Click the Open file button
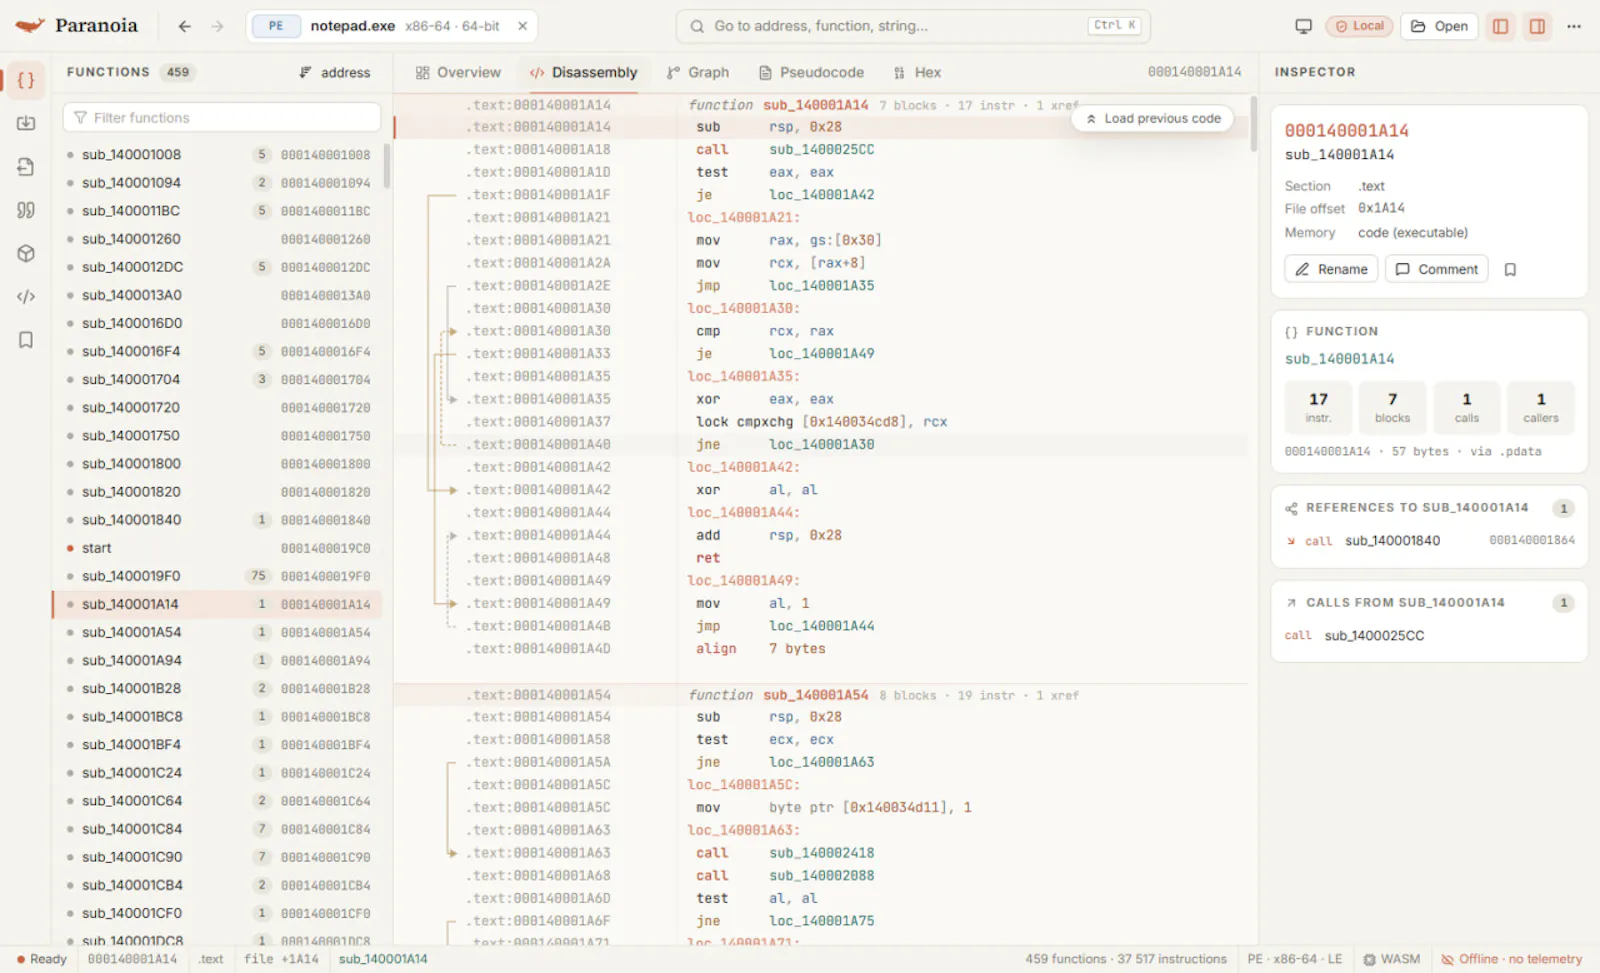1600x973 pixels. click(1440, 26)
